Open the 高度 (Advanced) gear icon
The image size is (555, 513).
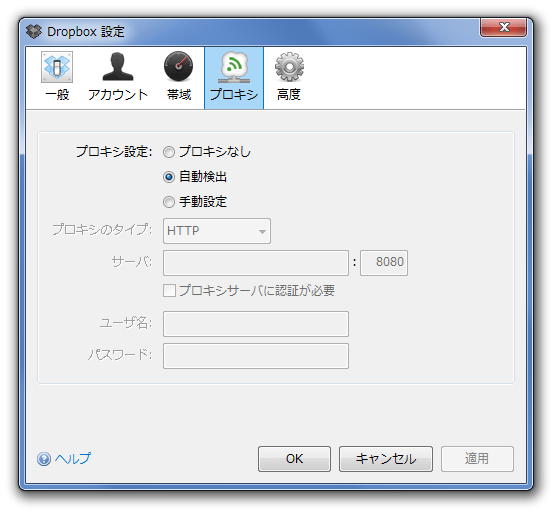click(289, 67)
